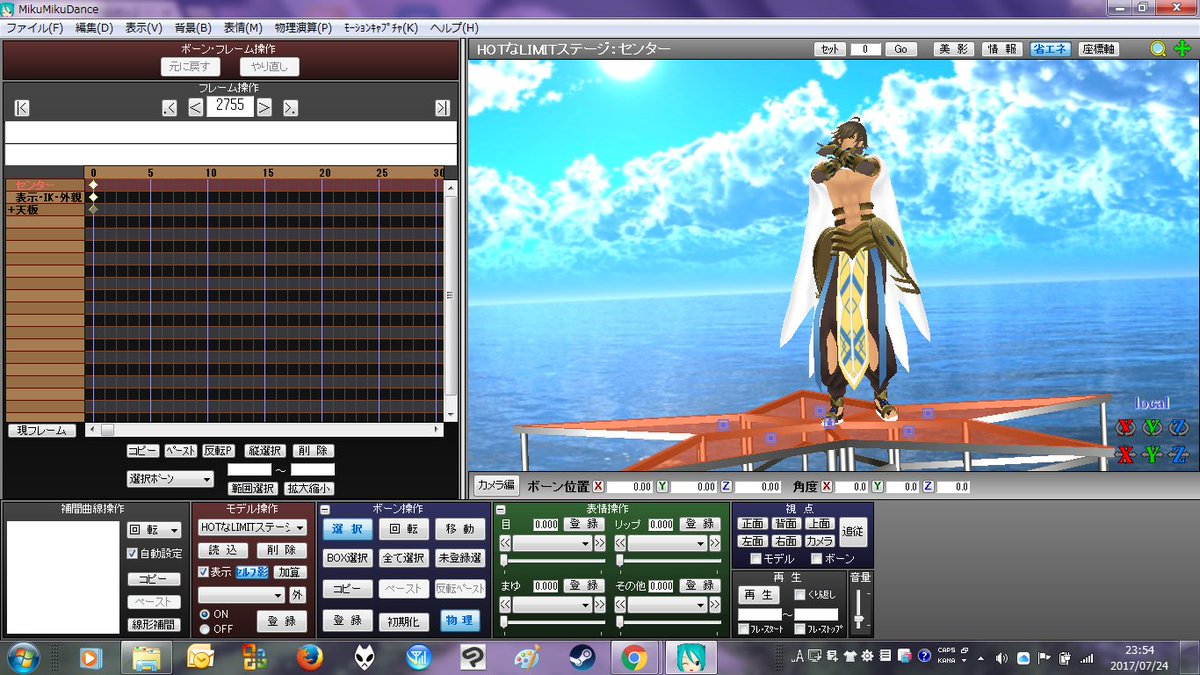The width and height of the screenshot is (1200, 675).
Task: Click the 再生 play button
Action: coord(758,595)
